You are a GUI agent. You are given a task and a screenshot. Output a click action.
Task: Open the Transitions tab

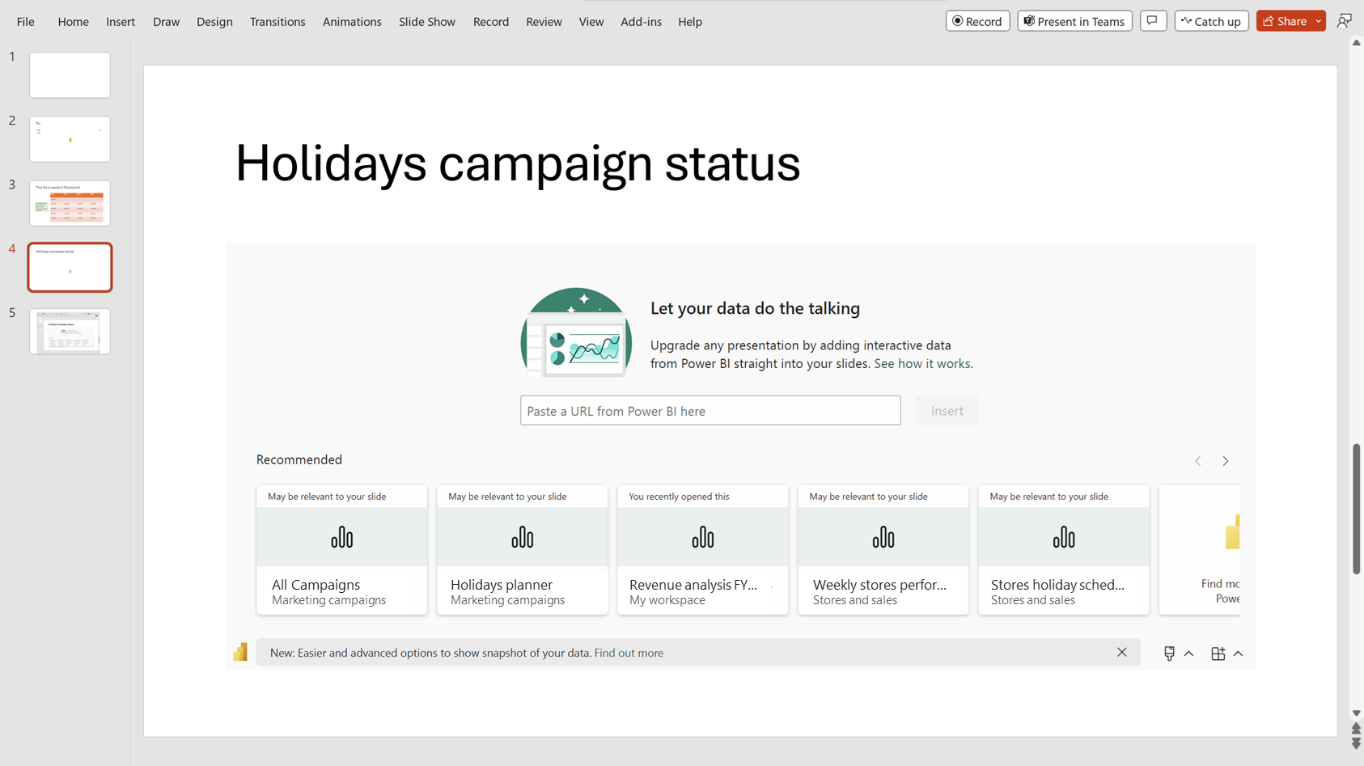tap(277, 21)
